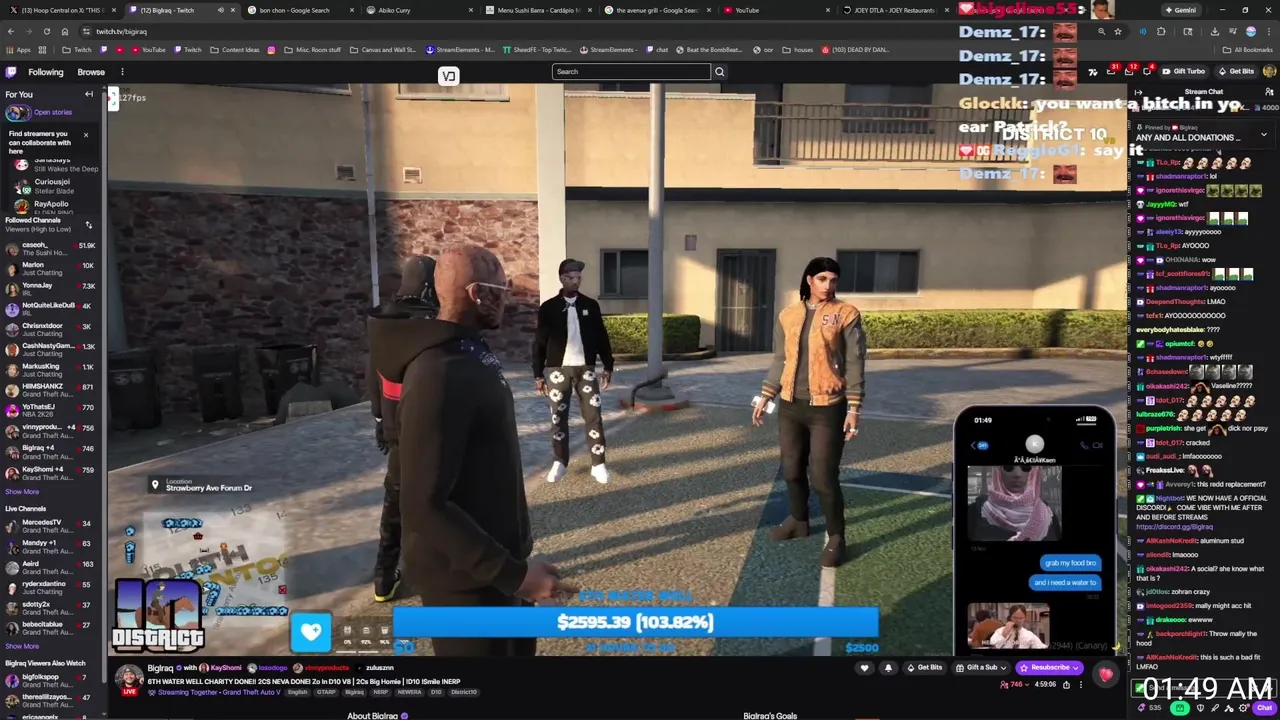
Task: Open the Browse page
Action: pyautogui.click(x=91, y=72)
